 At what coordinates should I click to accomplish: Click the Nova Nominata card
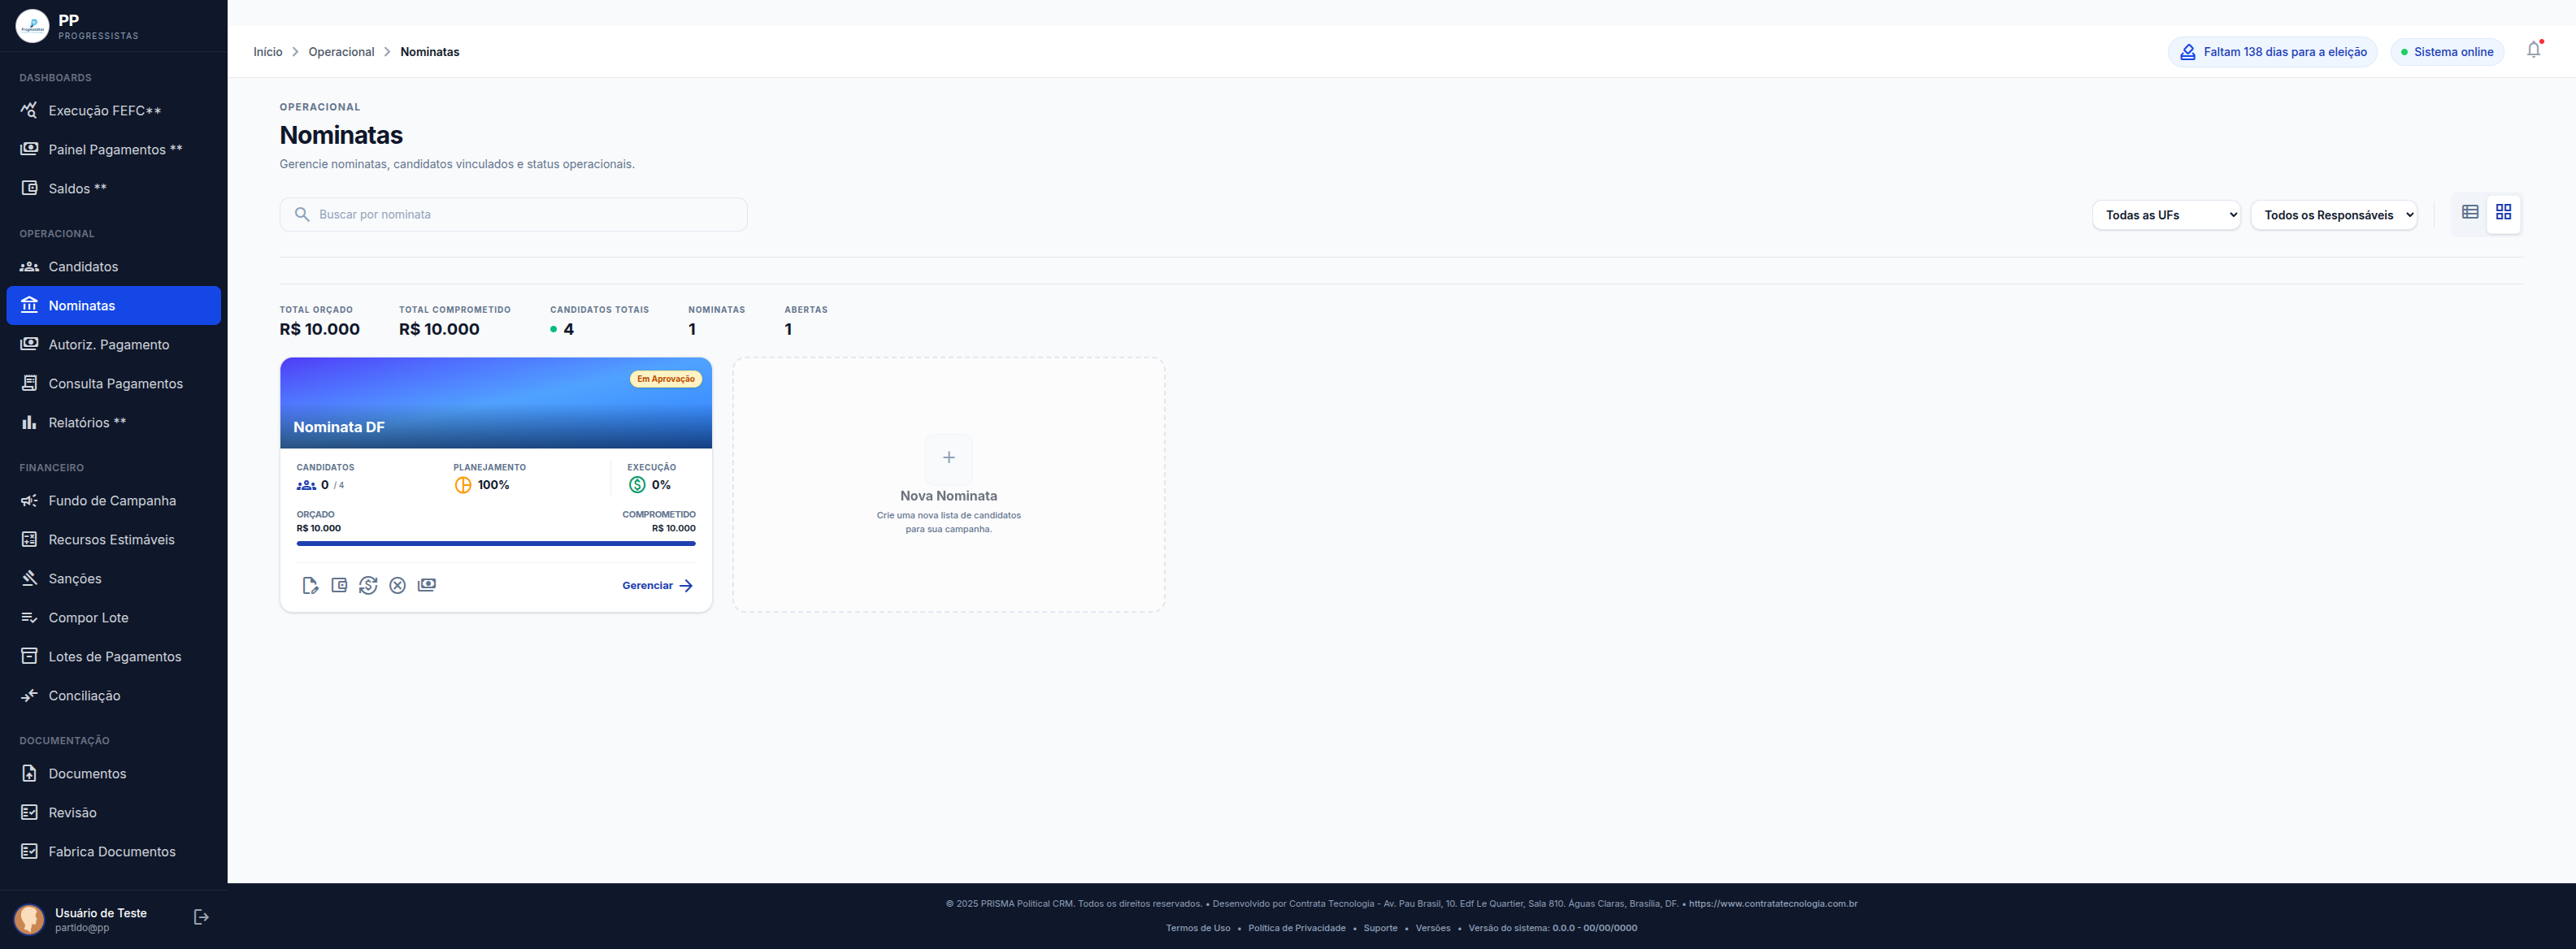949,485
